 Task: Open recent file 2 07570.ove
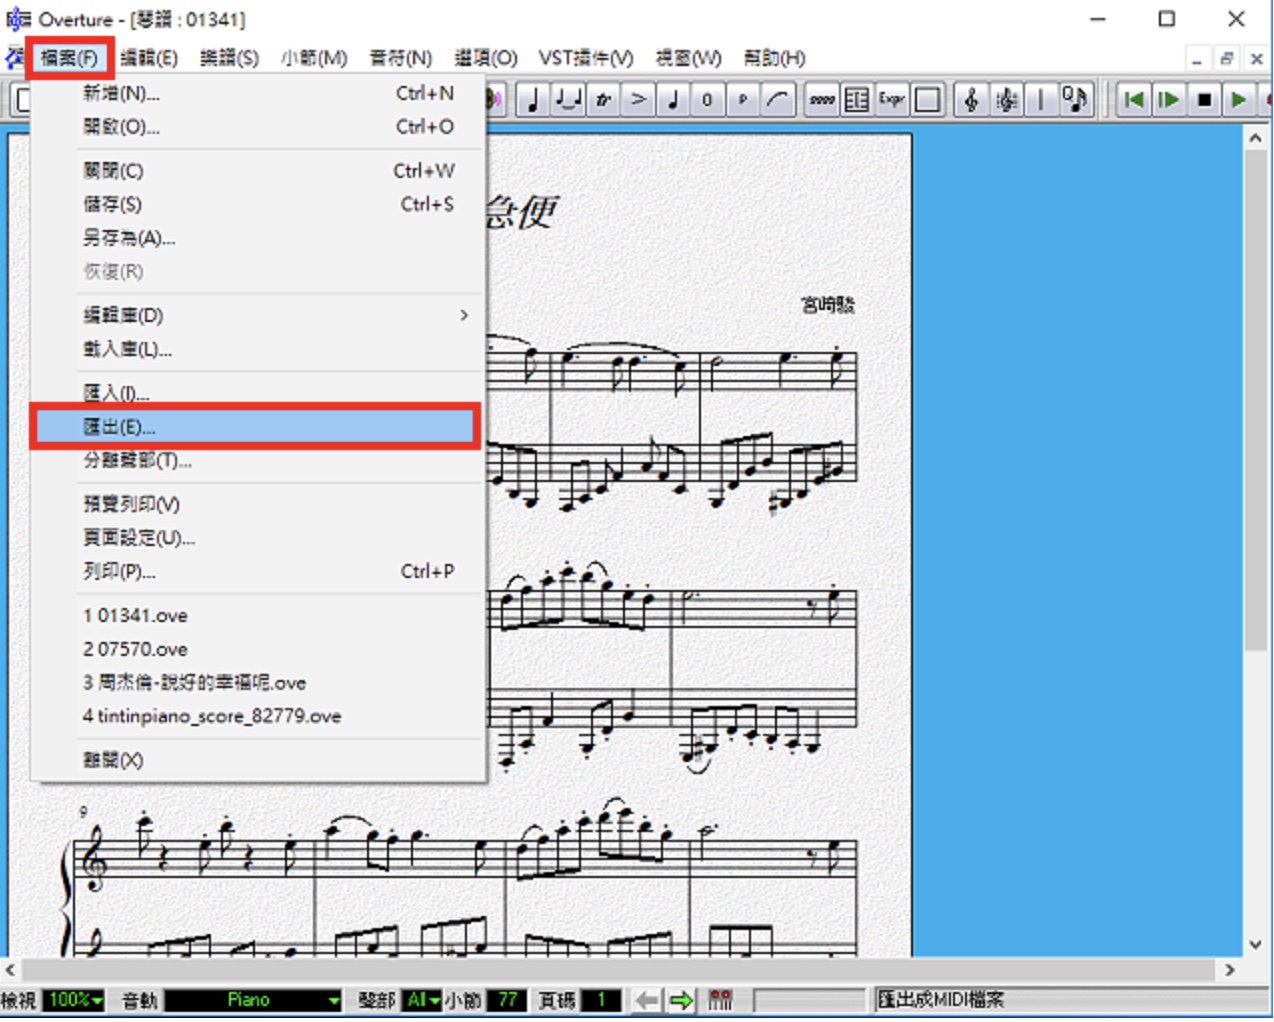pos(258,649)
